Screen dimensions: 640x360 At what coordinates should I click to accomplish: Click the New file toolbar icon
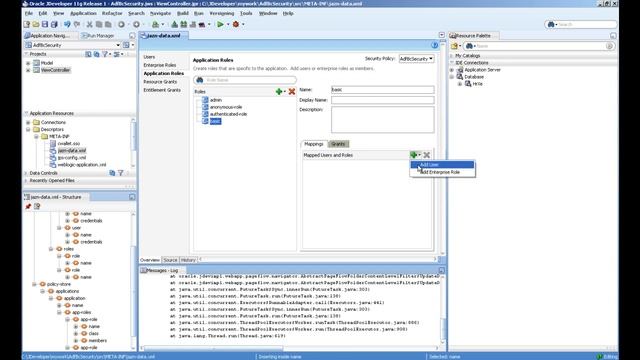click(x=27, y=24)
